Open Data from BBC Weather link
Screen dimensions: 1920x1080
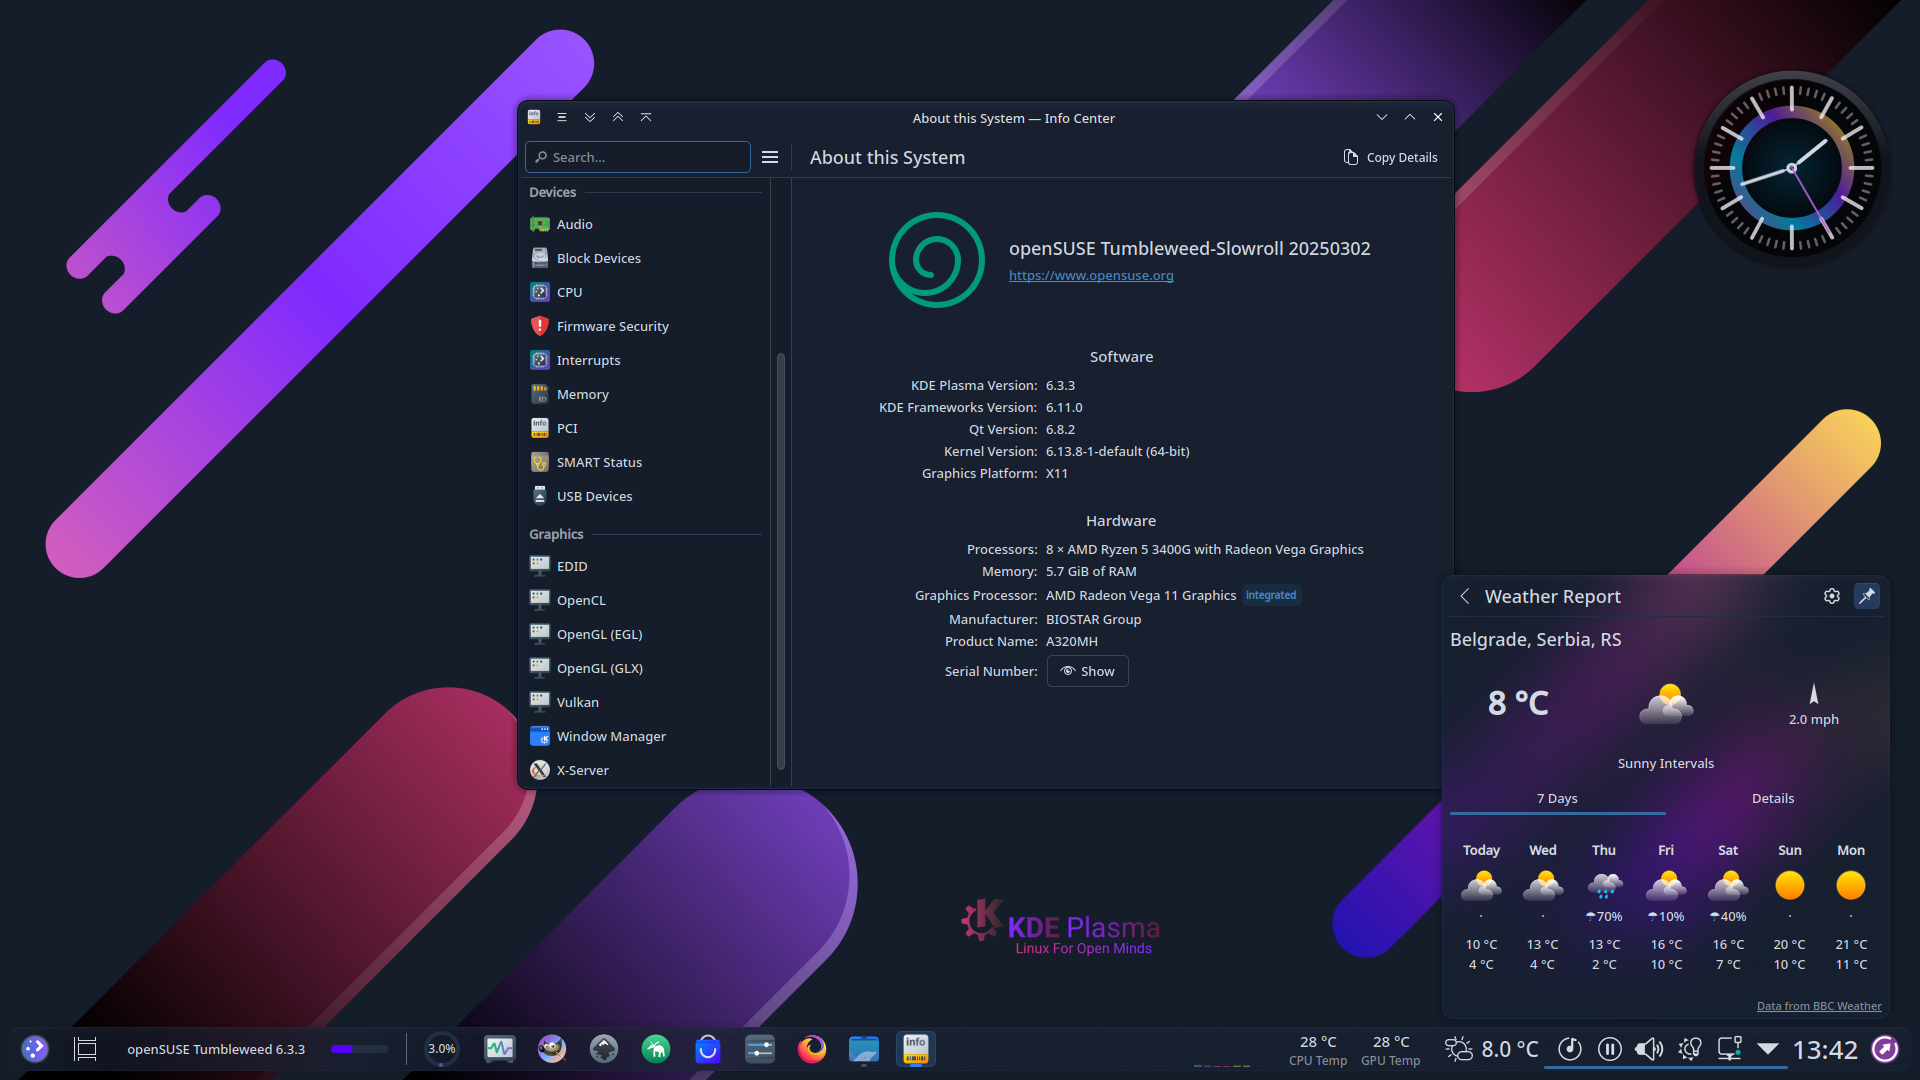coord(1819,1006)
